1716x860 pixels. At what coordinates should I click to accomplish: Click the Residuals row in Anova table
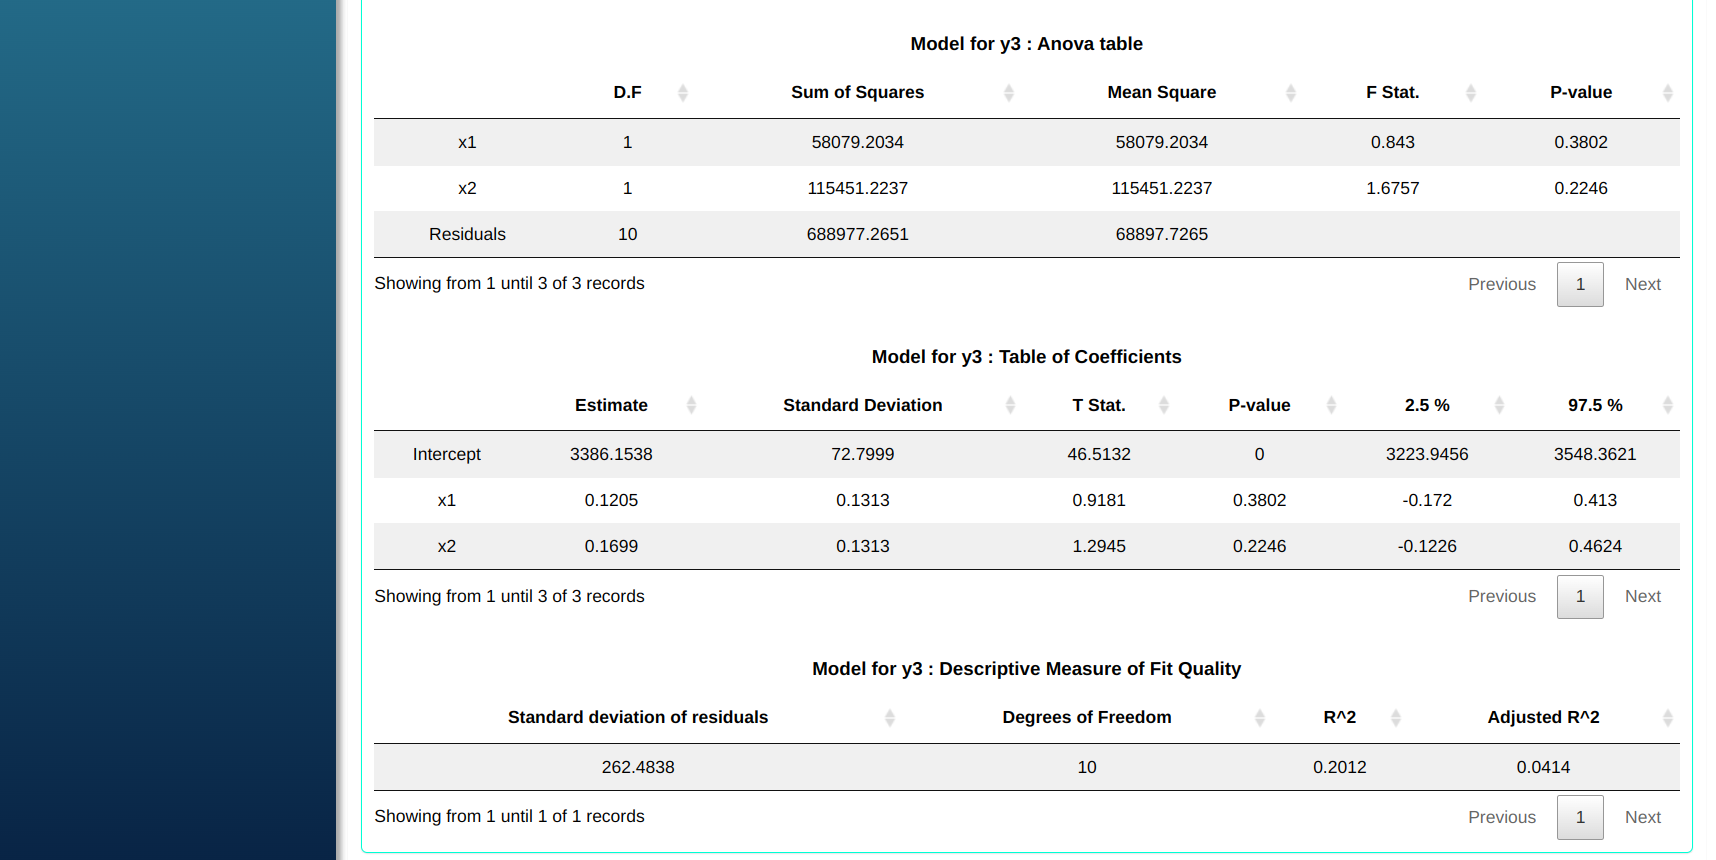[467, 234]
